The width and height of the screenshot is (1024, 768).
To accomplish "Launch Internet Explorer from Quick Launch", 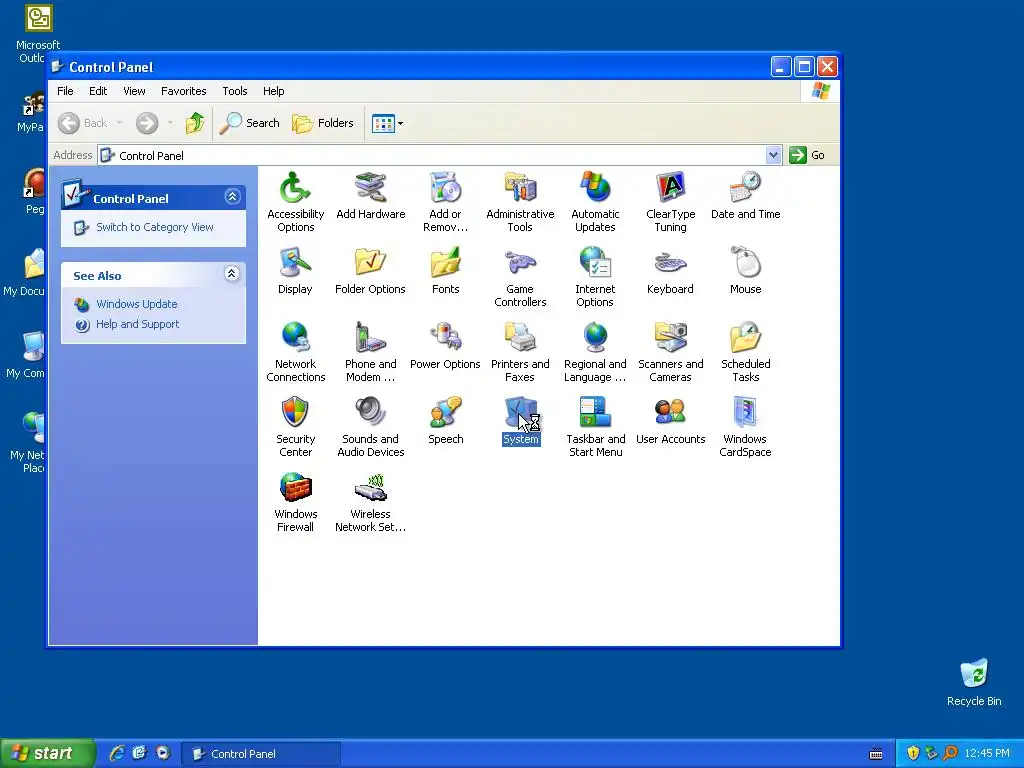I will [117, 753].
